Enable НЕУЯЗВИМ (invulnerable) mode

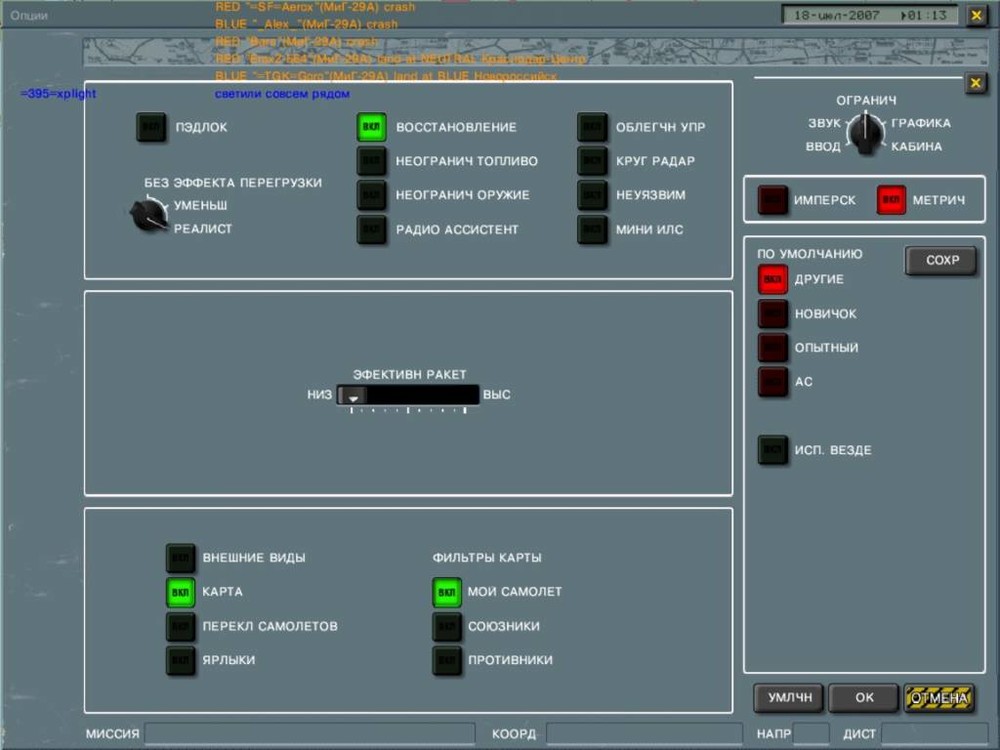(x=592, y=194)
